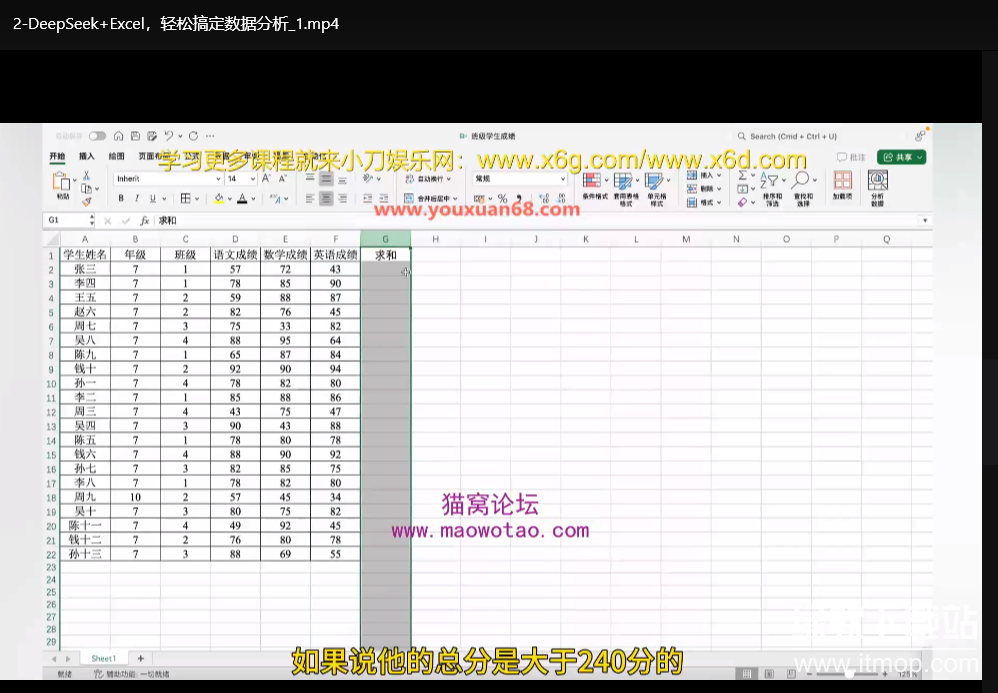Open the font name dropdown showing Inherit
This screenshot has height=693, width=998.
(x=166, y=179)
